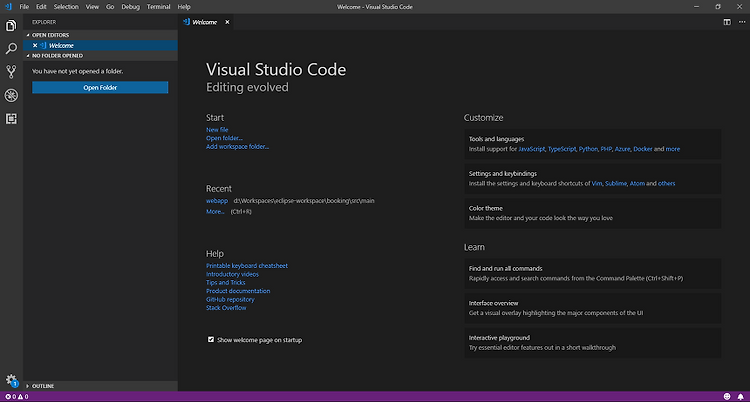Screen dimensions: 750x402
Task: Open the File menu
Action: [x=24, y=7]
